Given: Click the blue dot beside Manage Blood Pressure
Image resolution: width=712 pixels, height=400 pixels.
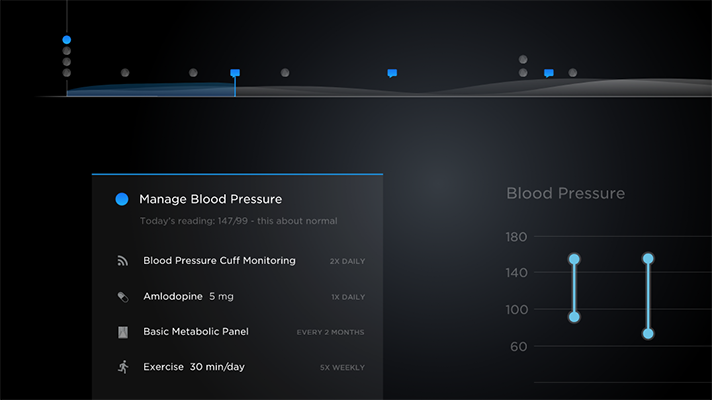Looking at the screenshot, I should tap(122, 199).
